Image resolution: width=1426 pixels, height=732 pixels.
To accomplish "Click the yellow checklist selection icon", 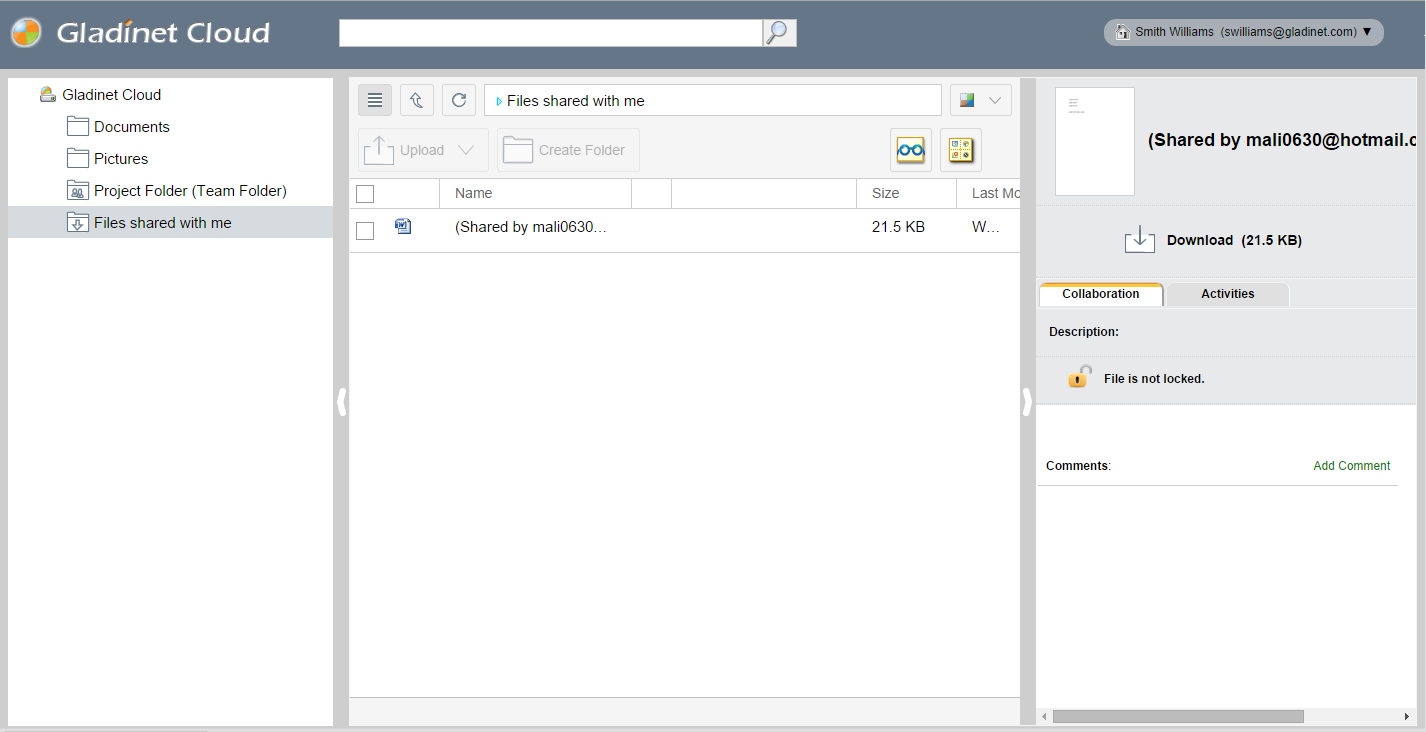I will pyautogui.click(x=961, y=150).
